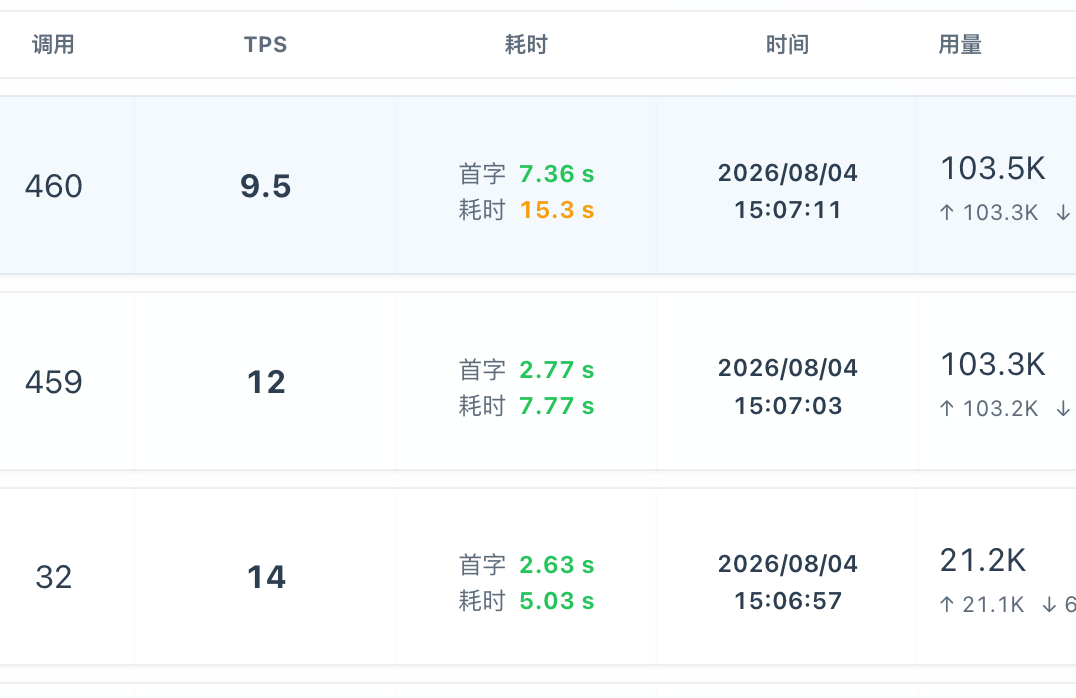Select the row with call count 32
Viewport: 1076px width, 698px height.
click(538, 577)
